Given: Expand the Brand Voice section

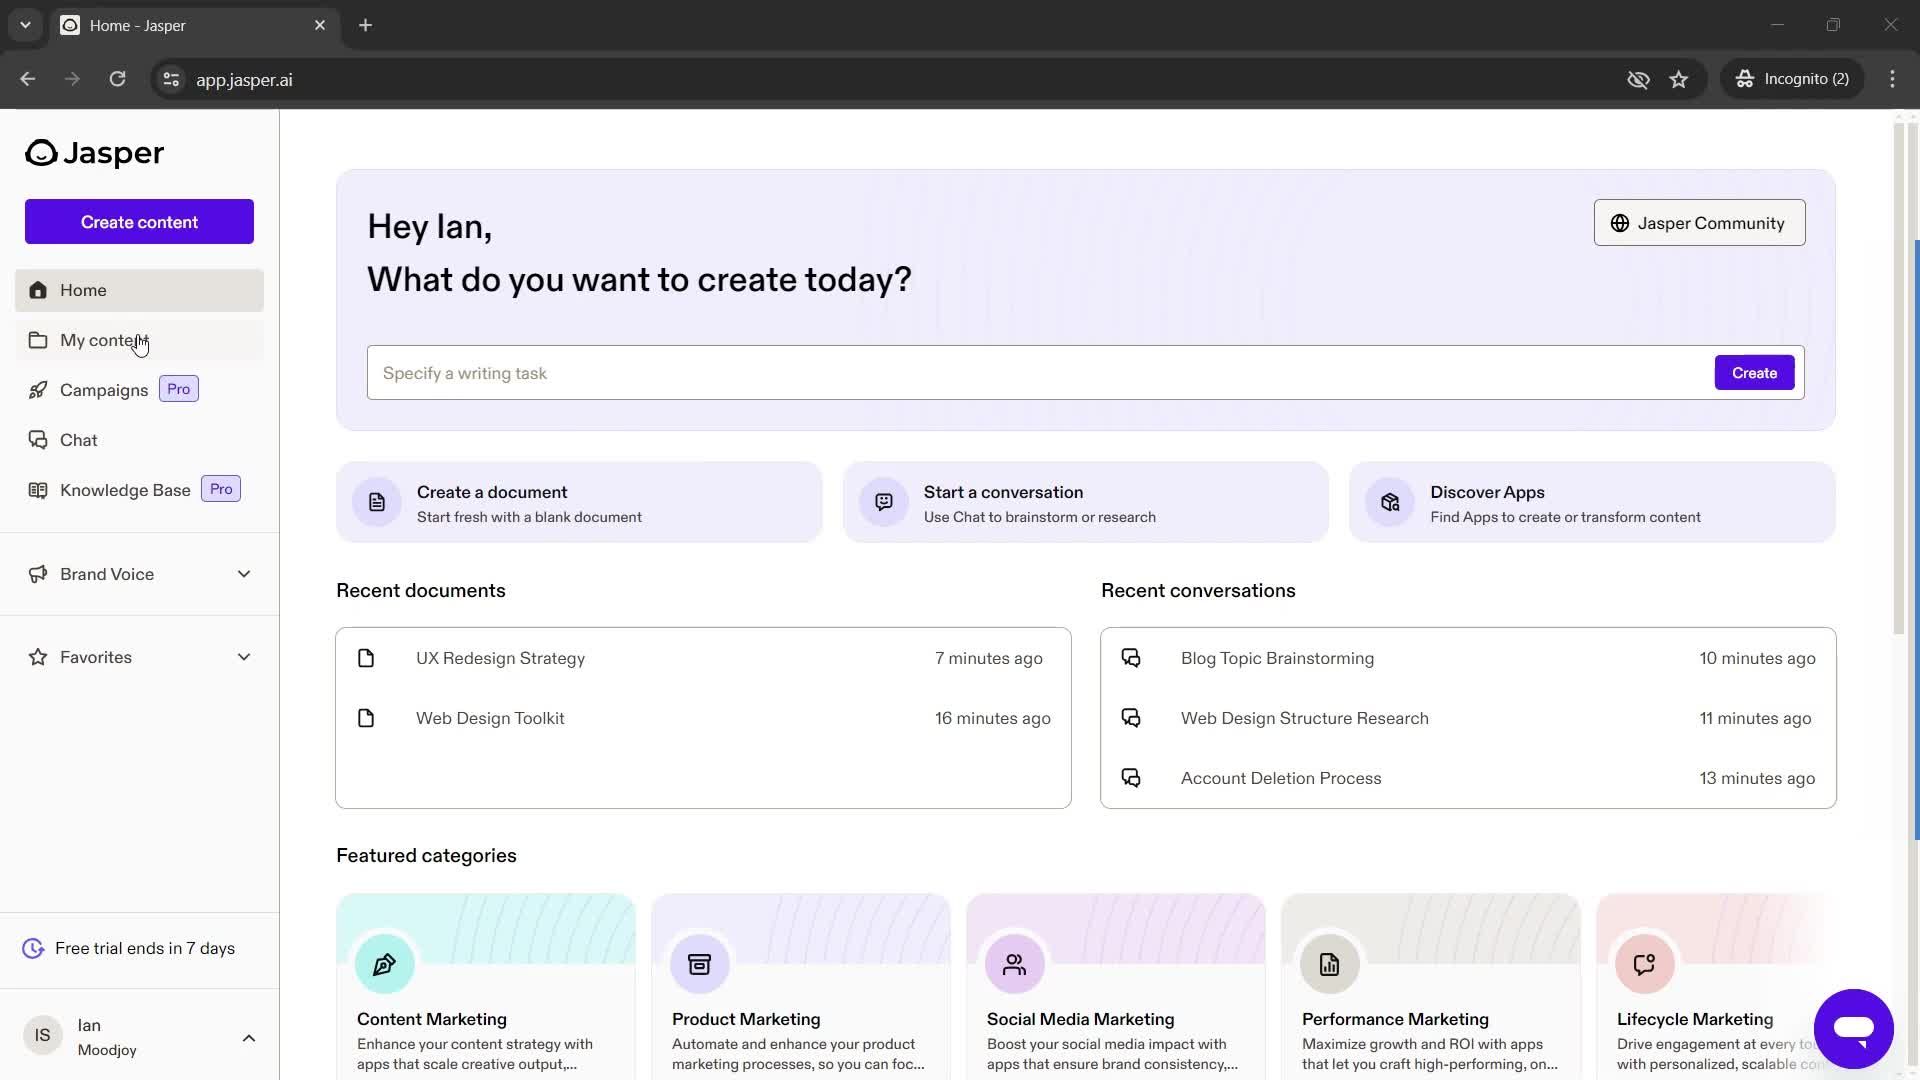Looking at the screenshot, I should pyautogui.click(x=244, y=574).
